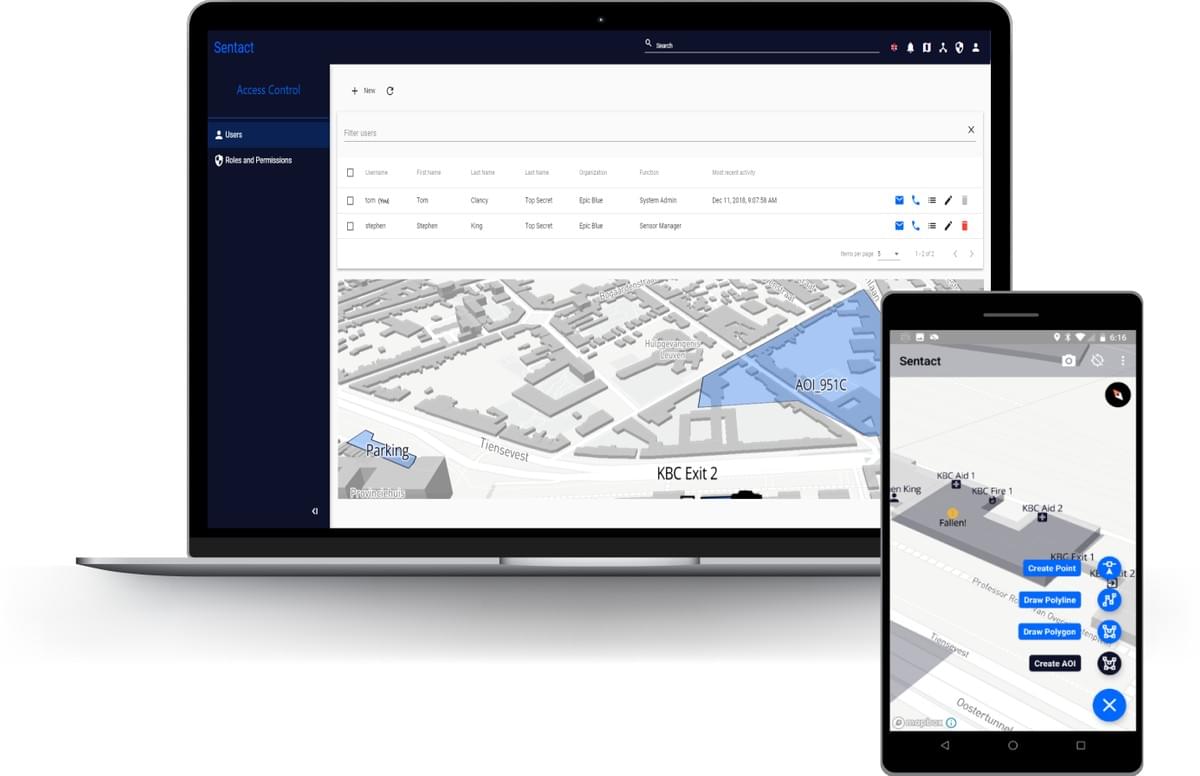
Task: Tap the blue X button closing the FAB menu
Action: click(1109, 705)
